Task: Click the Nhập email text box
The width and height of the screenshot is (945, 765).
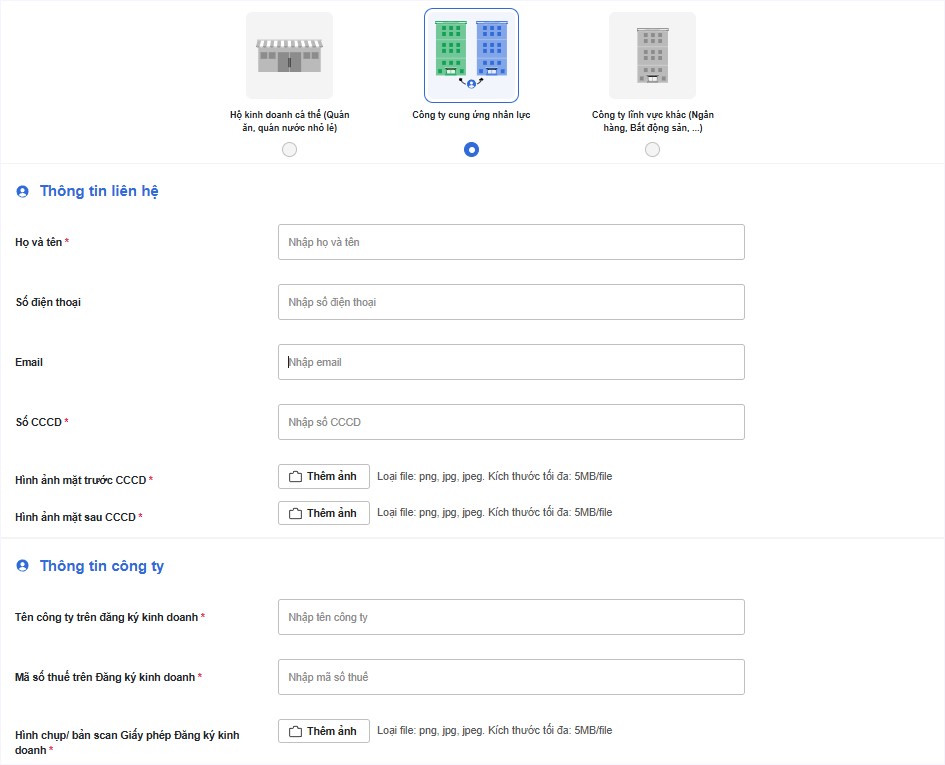Action: (x=511, y=362)
